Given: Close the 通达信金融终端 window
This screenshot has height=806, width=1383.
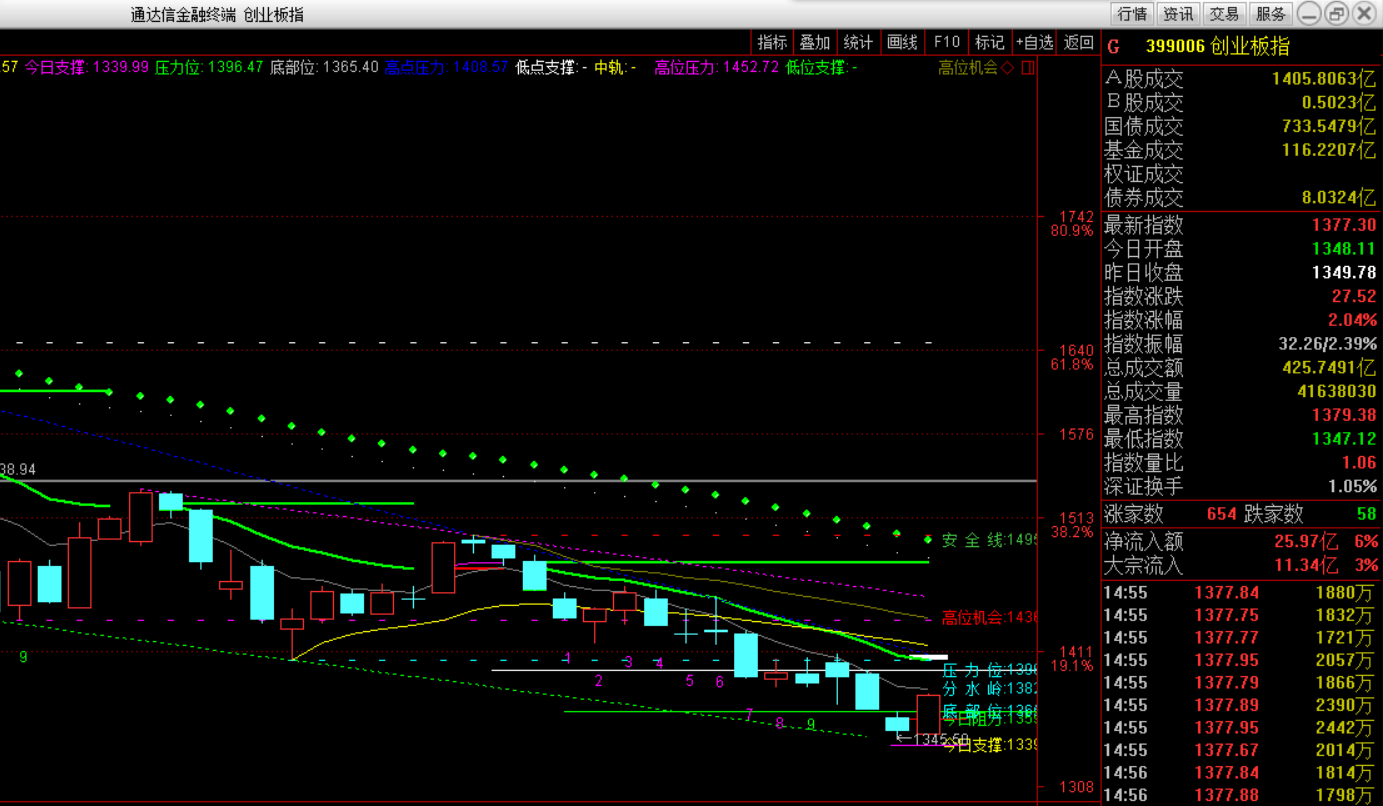Looking at the screenshot, I should click(x=1363, y=14).
